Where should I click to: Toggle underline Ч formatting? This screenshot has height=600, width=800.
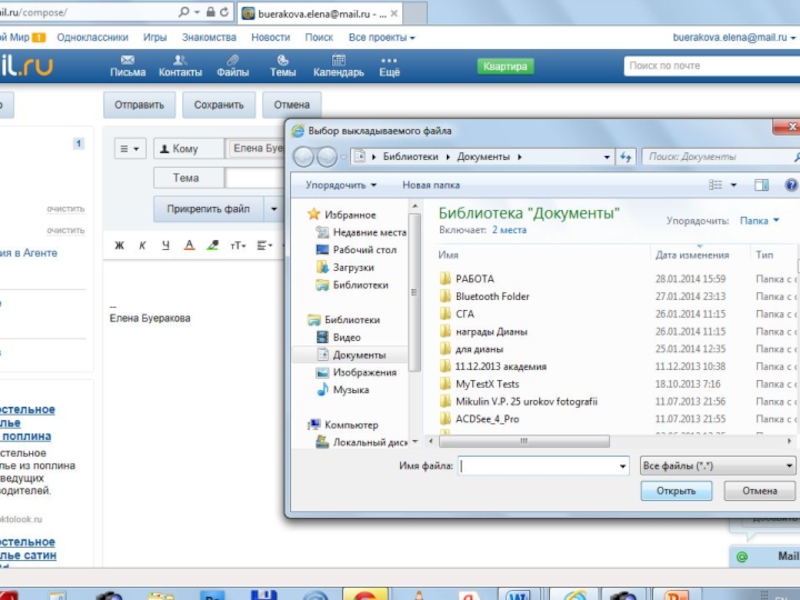pos(165,245)
